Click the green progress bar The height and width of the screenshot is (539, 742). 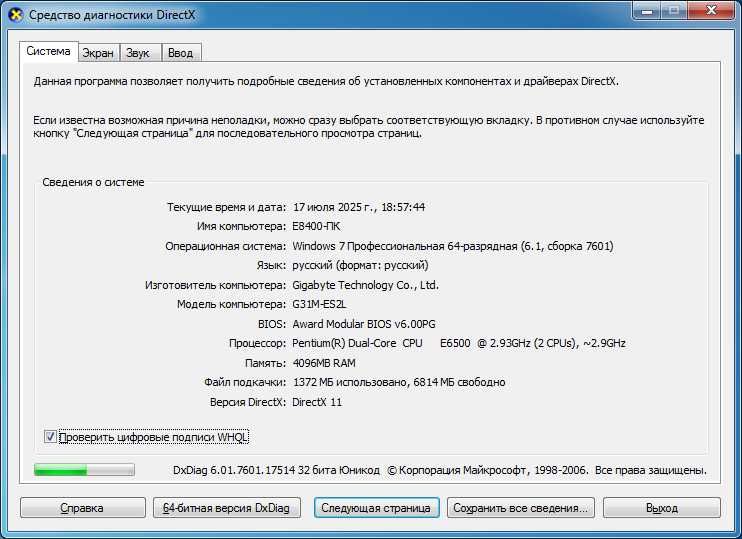(84, 470)
